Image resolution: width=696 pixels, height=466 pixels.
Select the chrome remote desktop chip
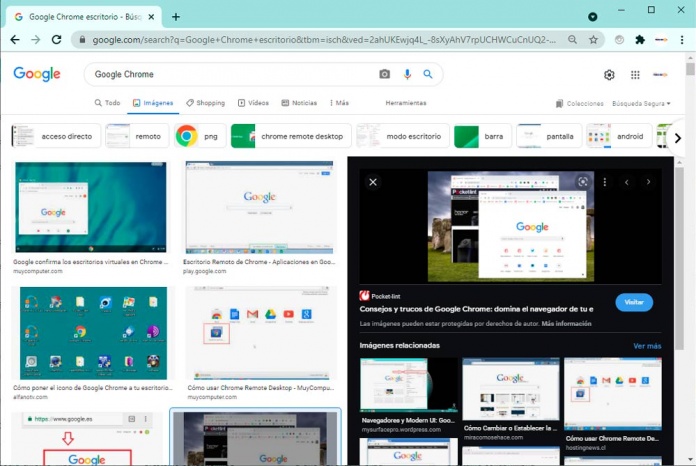[x=291, y=136]
